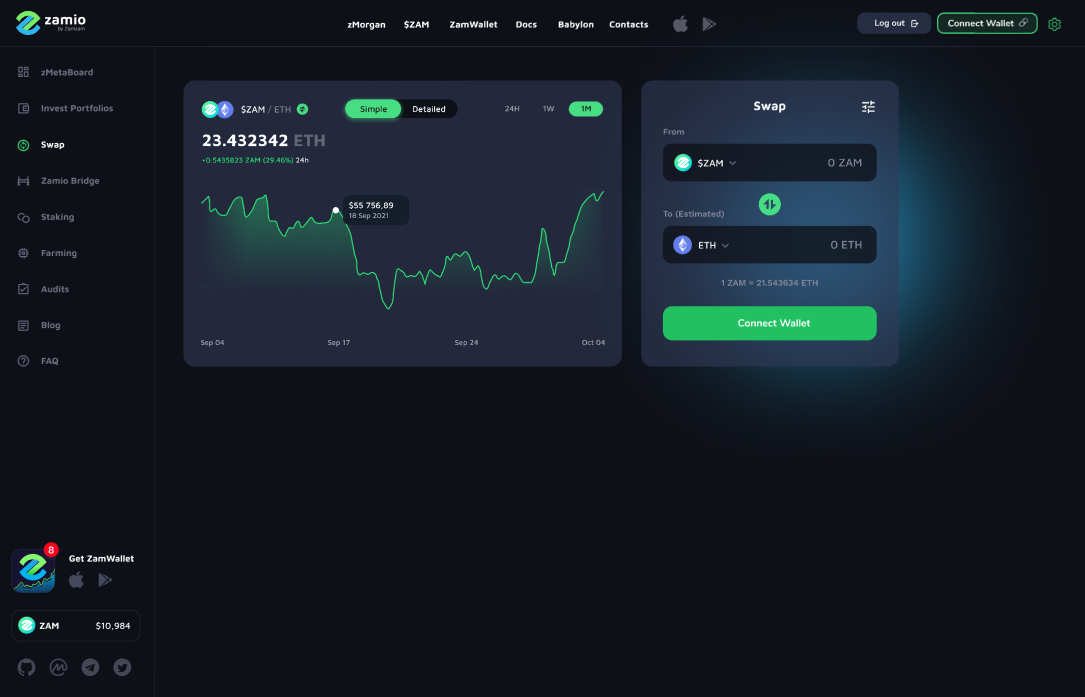Switch chart to Simple view
Screen dimensions: 1085x697
tap(374, 109)
